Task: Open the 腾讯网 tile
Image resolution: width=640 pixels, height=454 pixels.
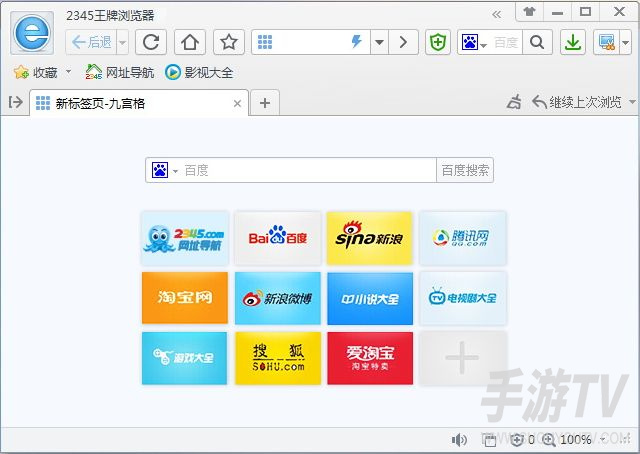Action: (463, 238)
